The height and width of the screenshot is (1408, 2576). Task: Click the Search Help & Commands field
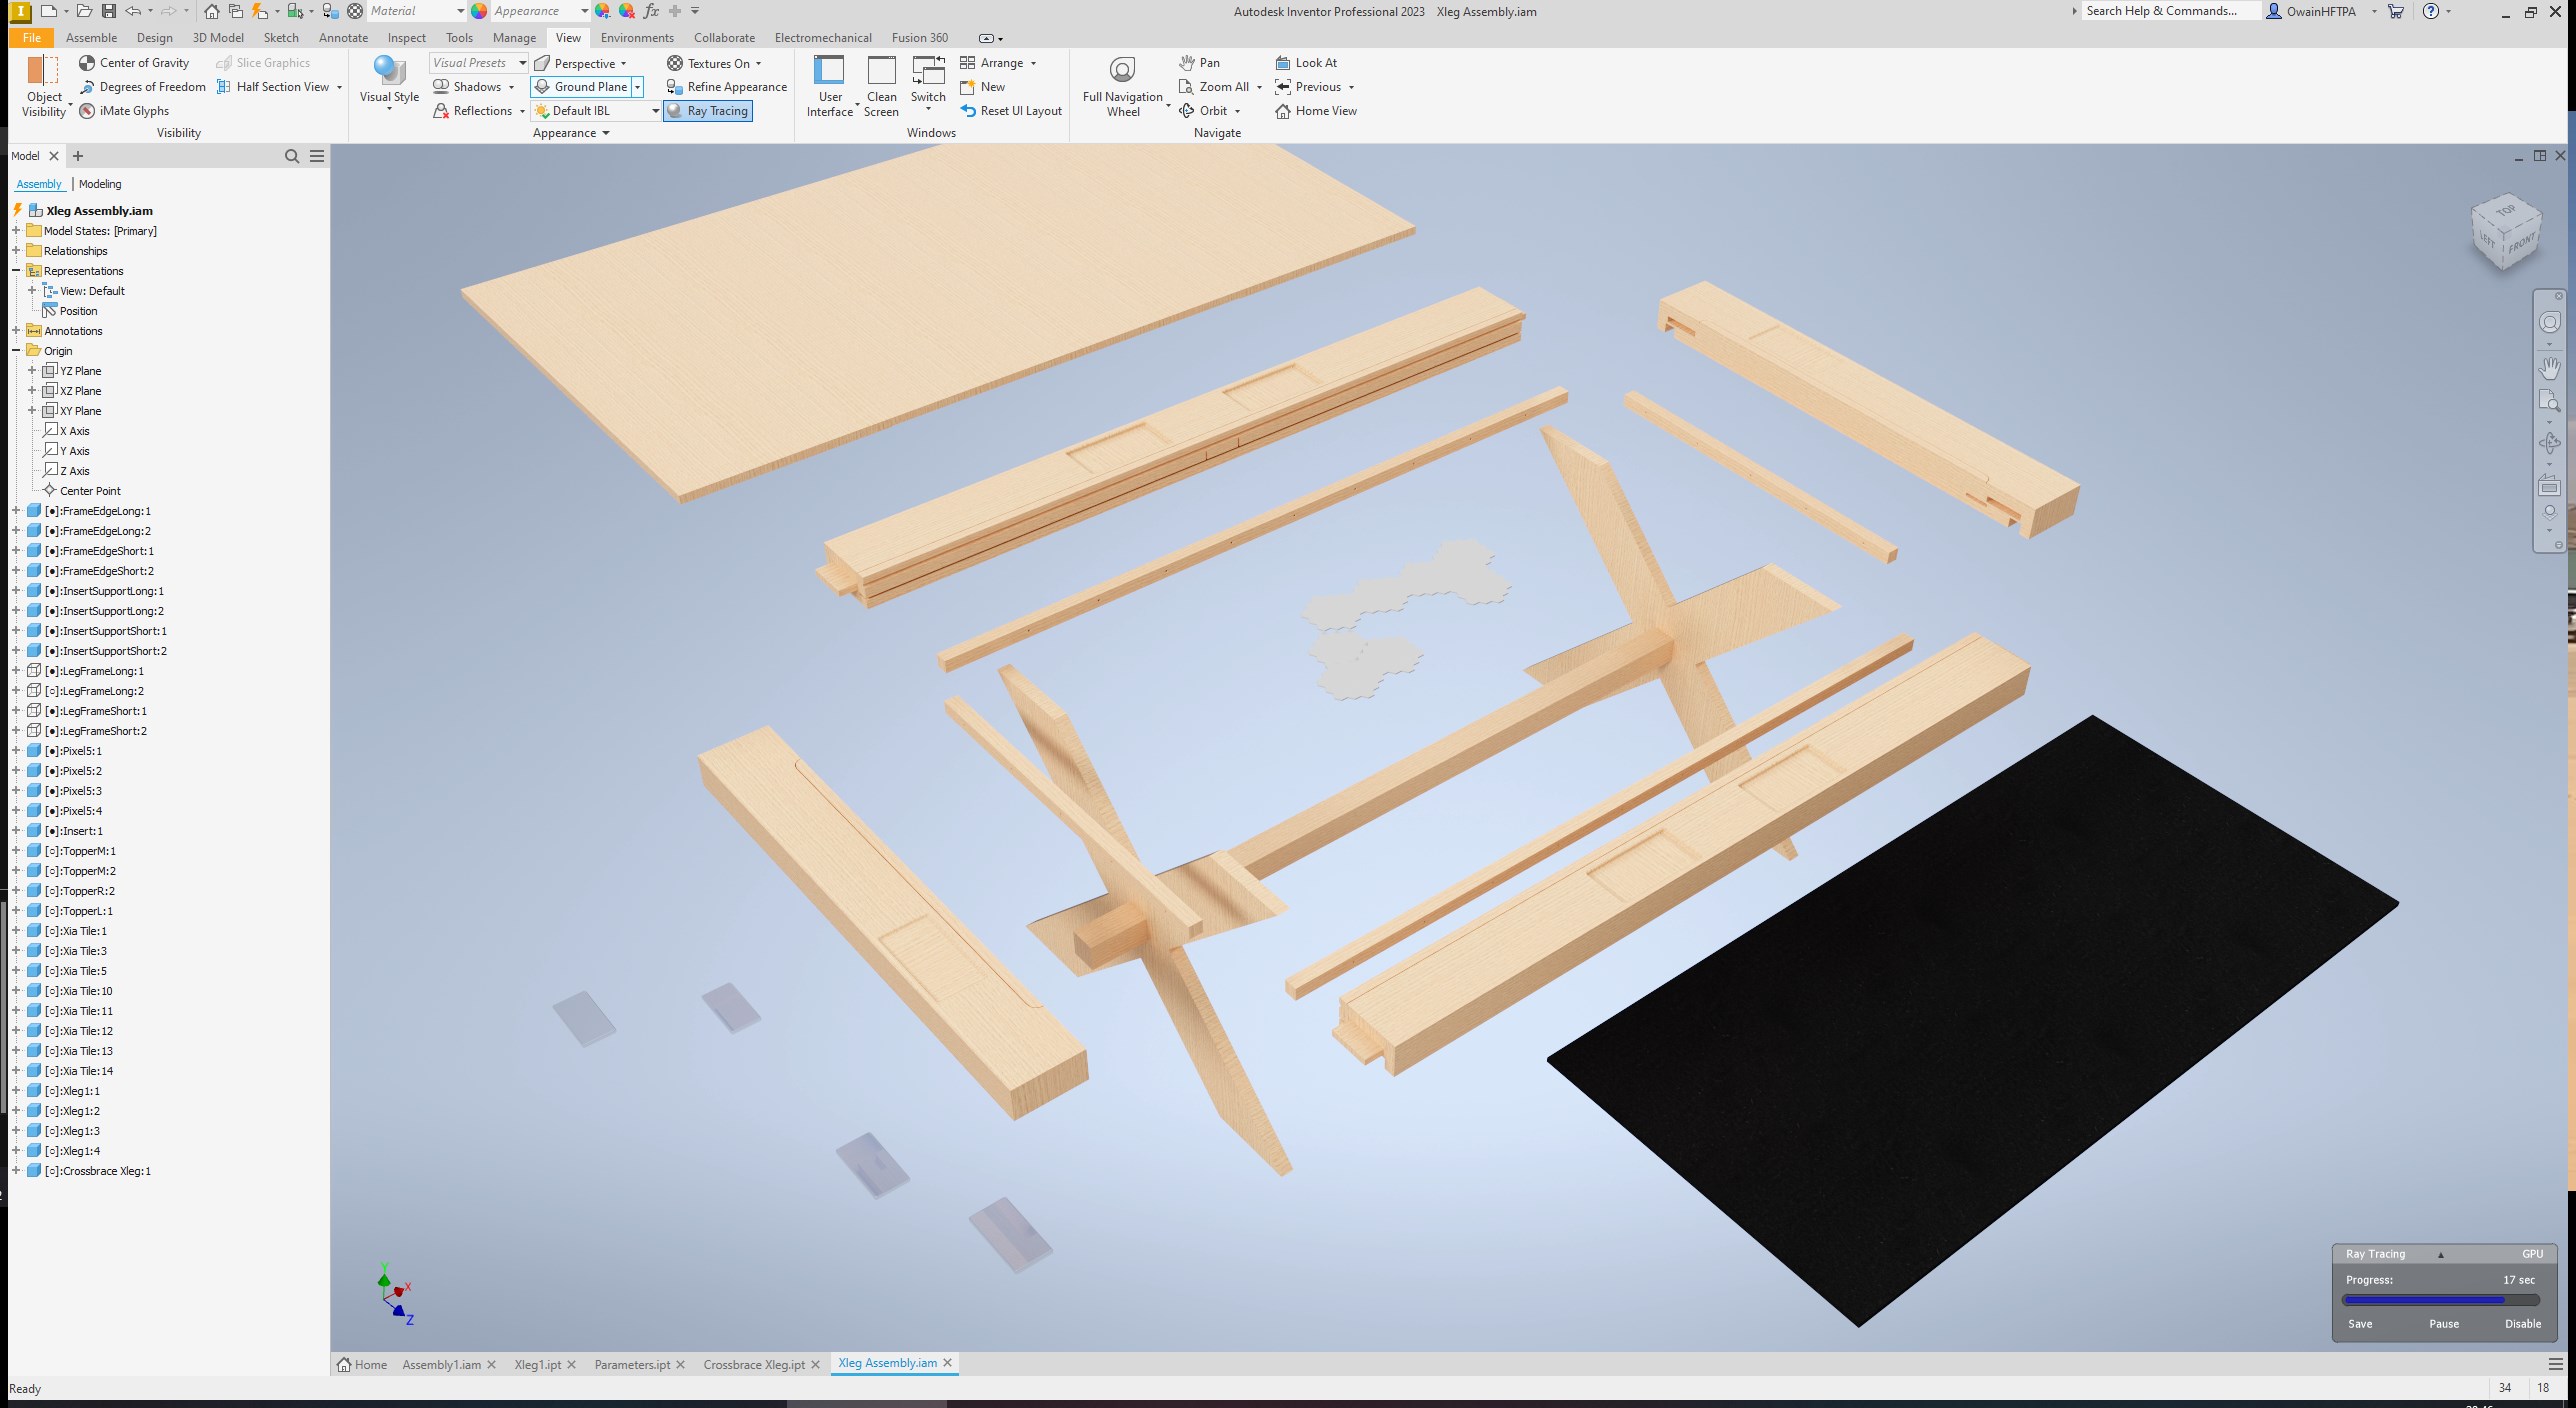click(2169, 11)
